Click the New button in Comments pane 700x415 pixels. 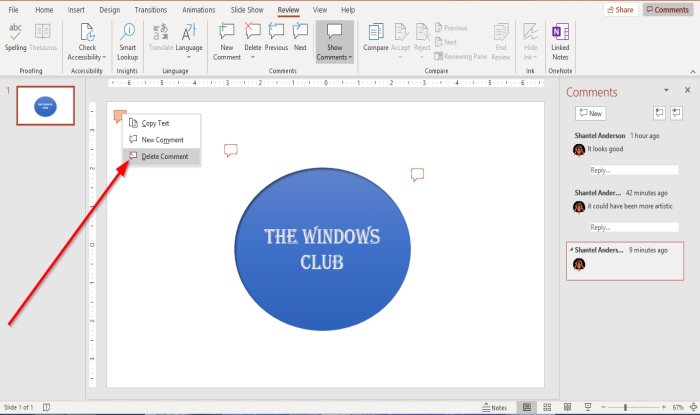[x=590, y=114]
